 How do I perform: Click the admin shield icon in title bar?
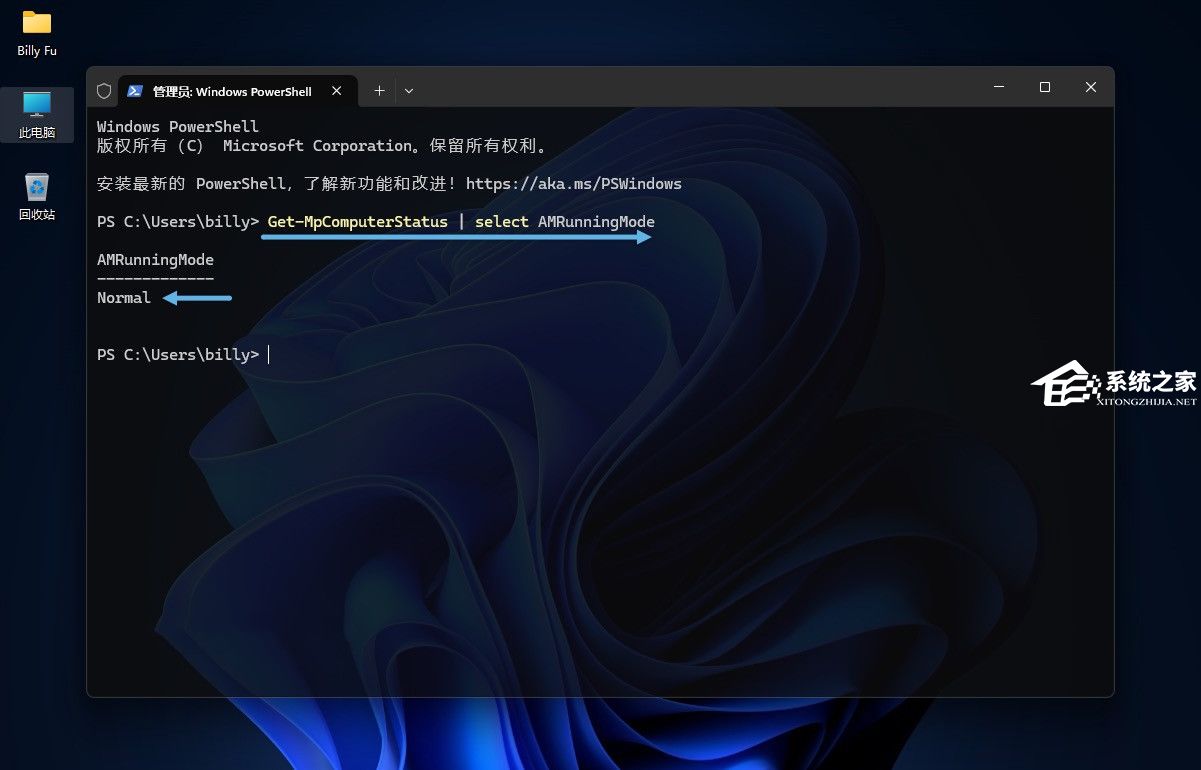(x=104, y=90)
